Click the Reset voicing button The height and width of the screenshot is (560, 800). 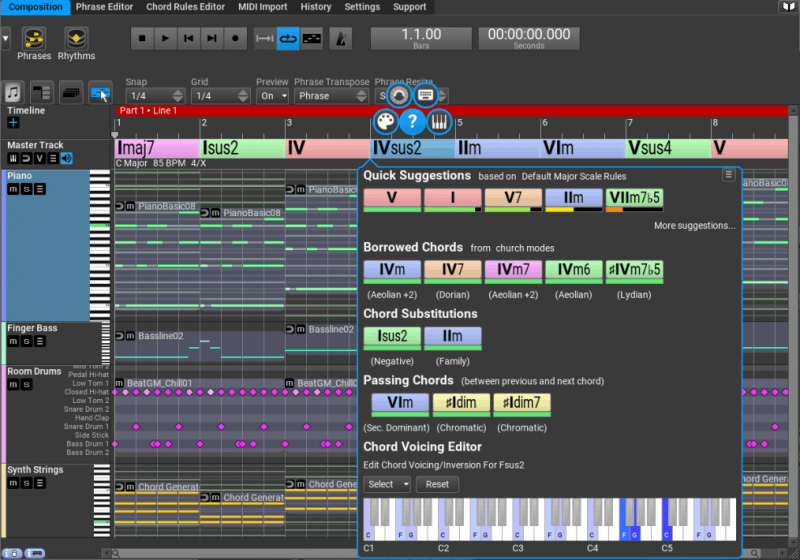437,484
